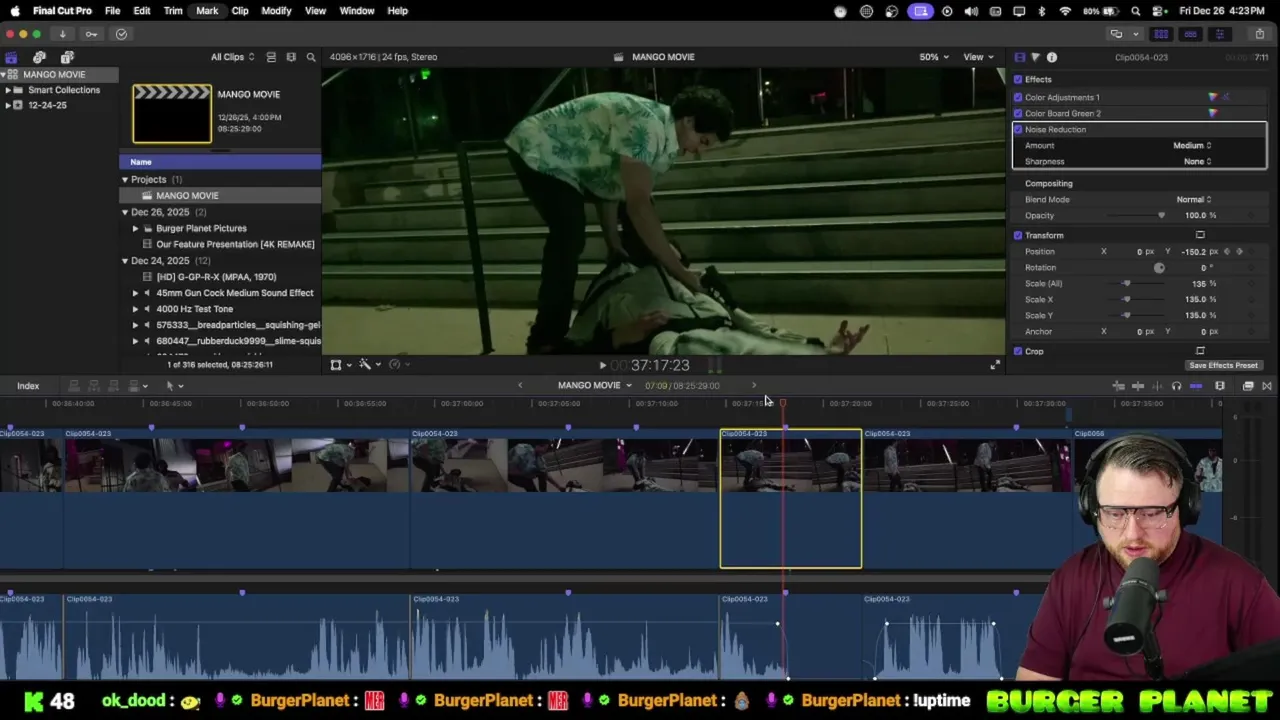Click the Position Y value field
This screenshot has height=720, width=1280.
pyautogui.click(x=1194, y=251)
